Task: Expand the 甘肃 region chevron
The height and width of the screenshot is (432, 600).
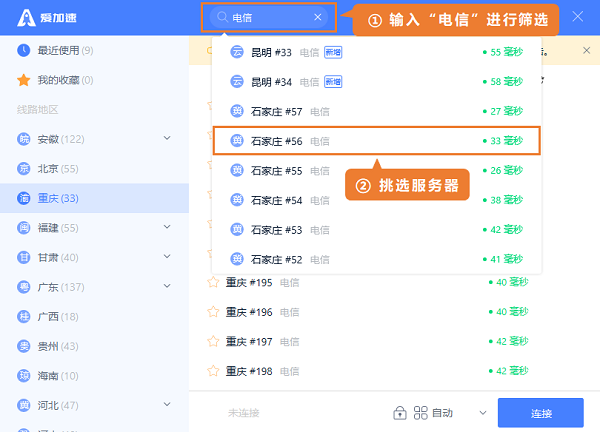Action: point(167,256)
